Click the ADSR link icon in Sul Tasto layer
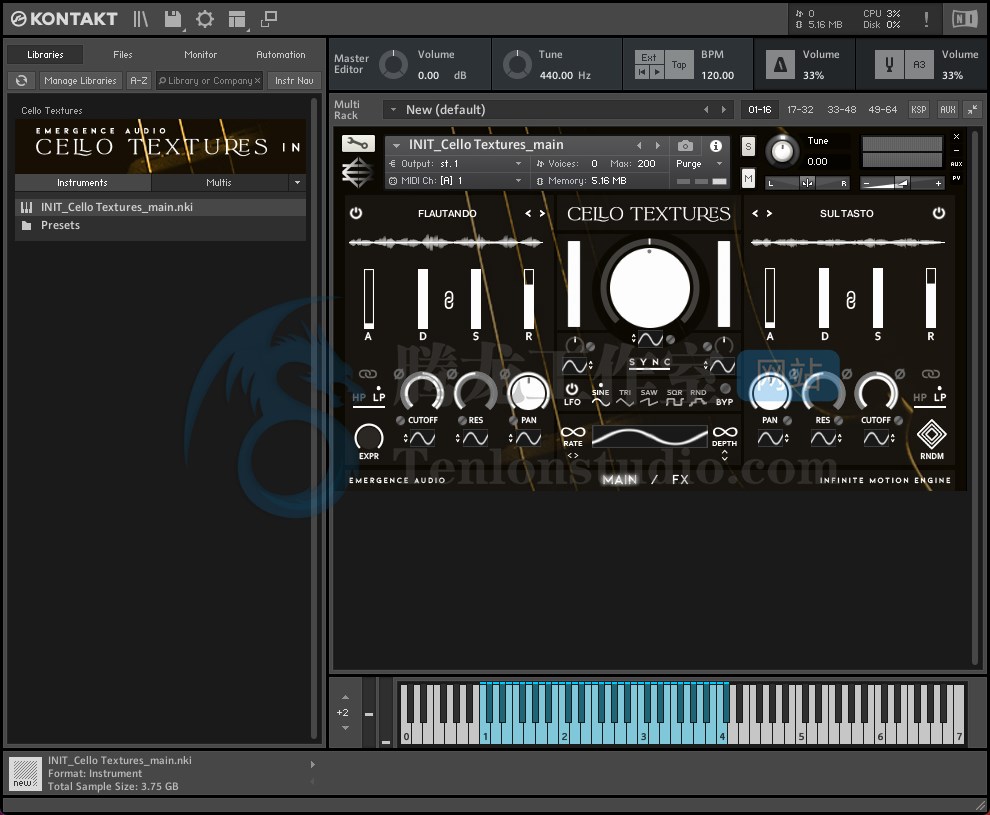Image resolution: width=990 pixels, height=815 pixels. point(850,299)
